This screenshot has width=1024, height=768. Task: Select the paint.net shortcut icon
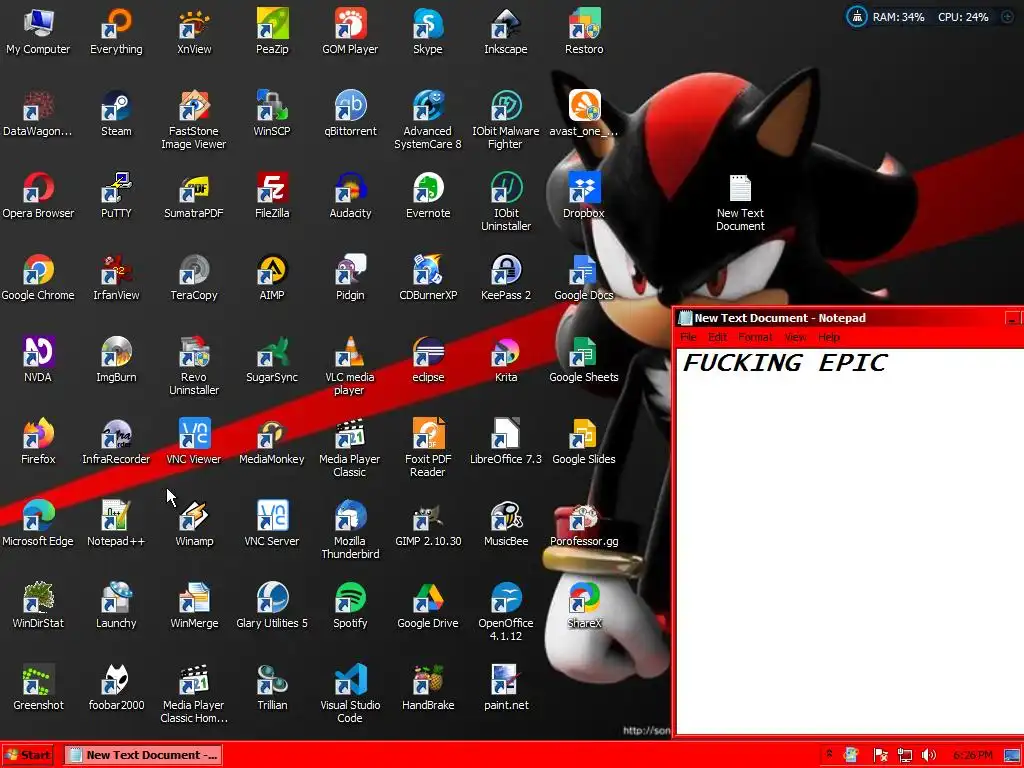[505, 688]
